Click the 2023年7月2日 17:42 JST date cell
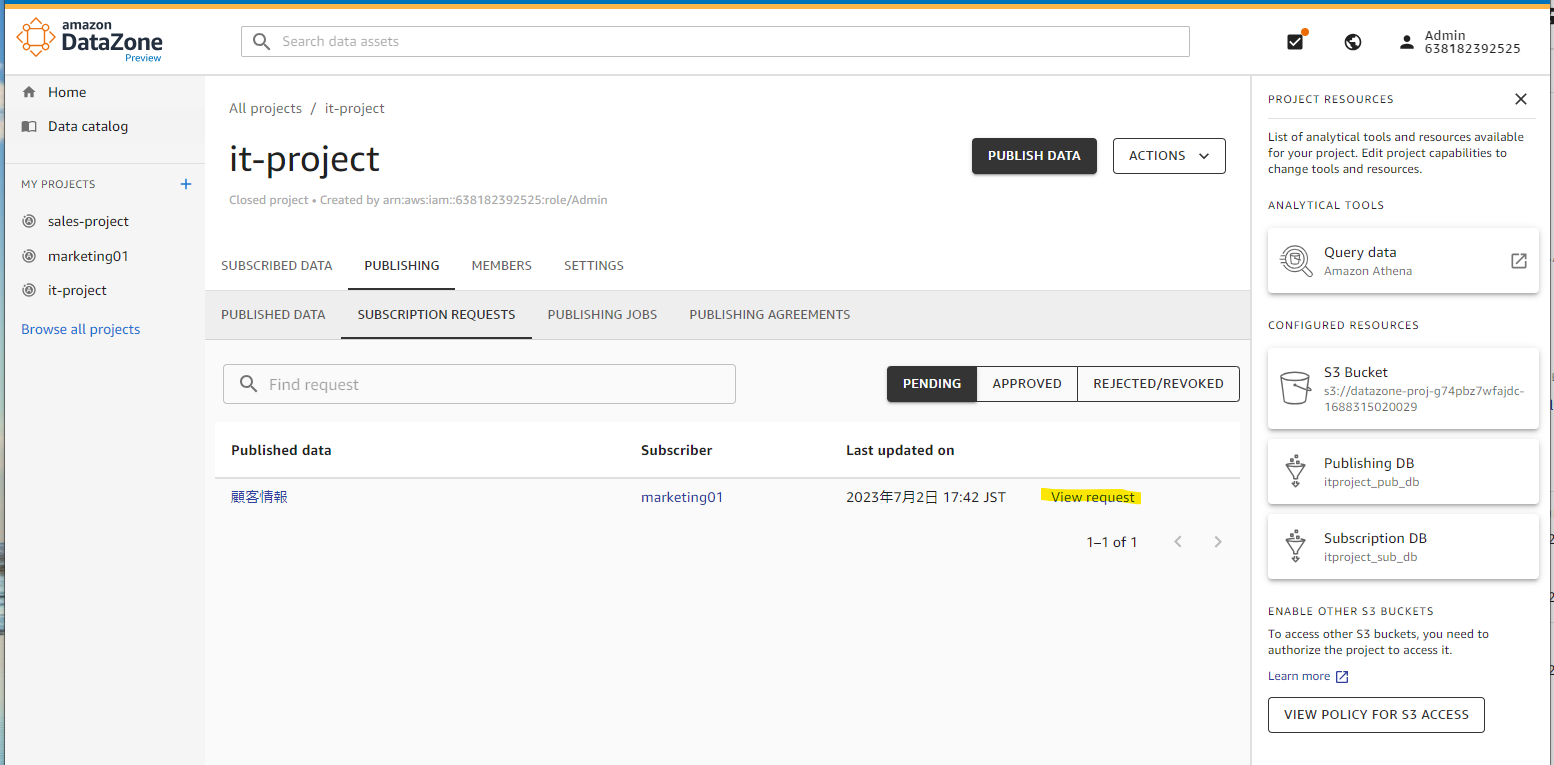Image resolution: width=1554 pixels, height=765 pixels. [926, 497]
